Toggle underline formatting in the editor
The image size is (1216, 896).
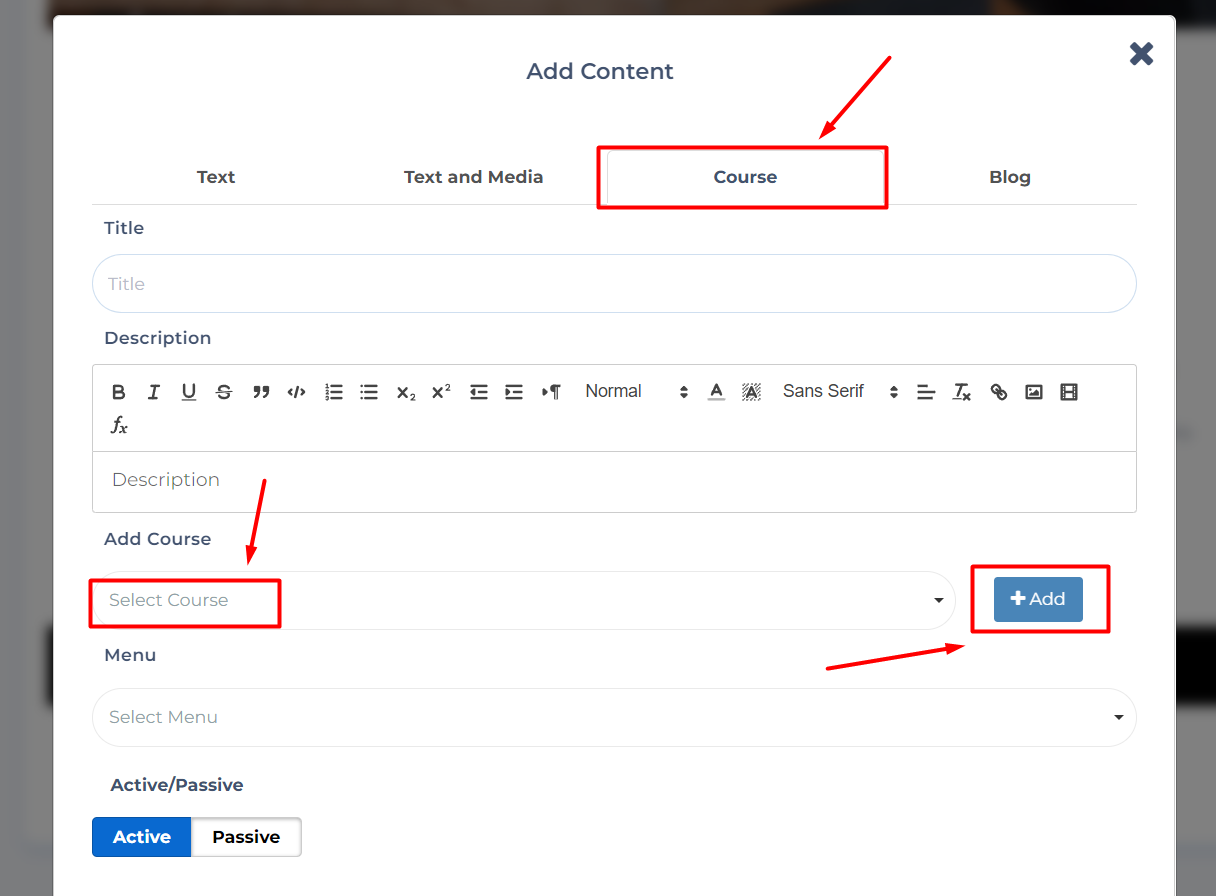189,392
